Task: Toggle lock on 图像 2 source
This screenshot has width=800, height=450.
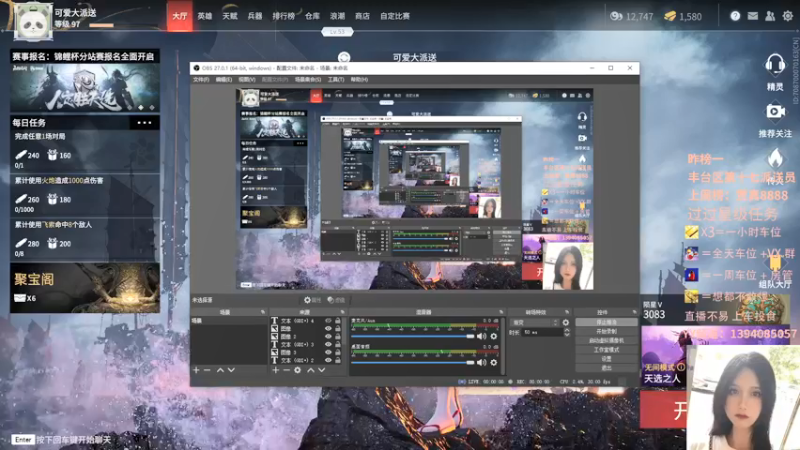Action: click(338, 337)
